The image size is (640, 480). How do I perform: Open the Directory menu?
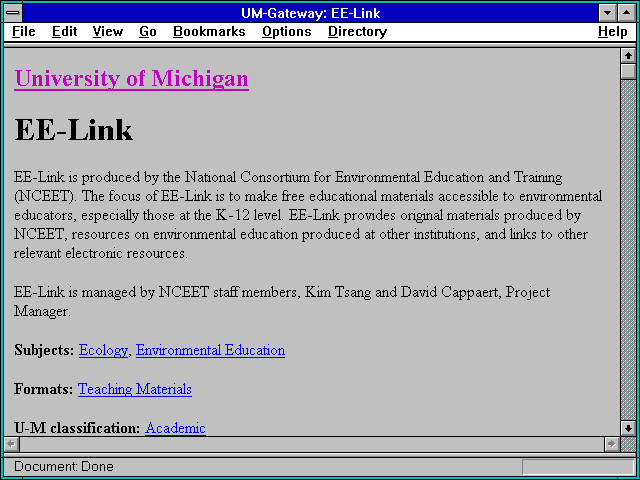(357, 31)
